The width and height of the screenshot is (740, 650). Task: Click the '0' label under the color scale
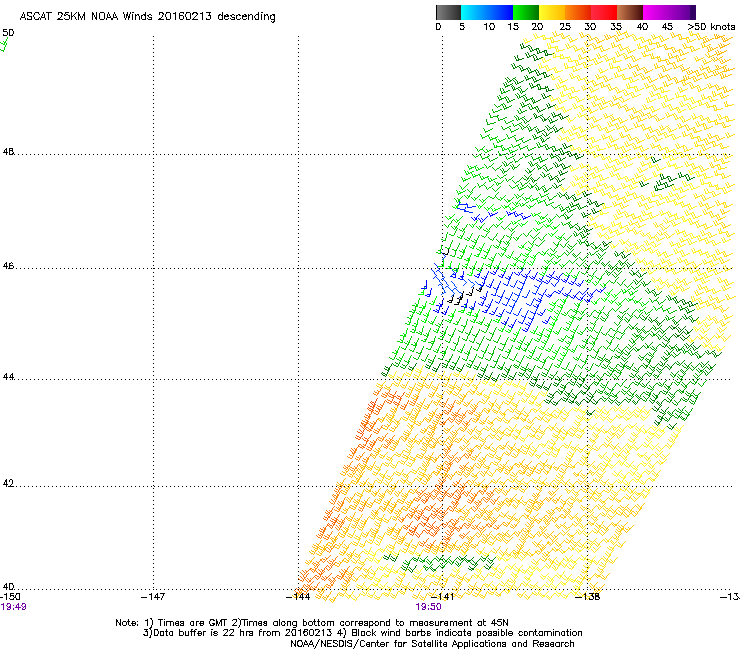point(438,27)
